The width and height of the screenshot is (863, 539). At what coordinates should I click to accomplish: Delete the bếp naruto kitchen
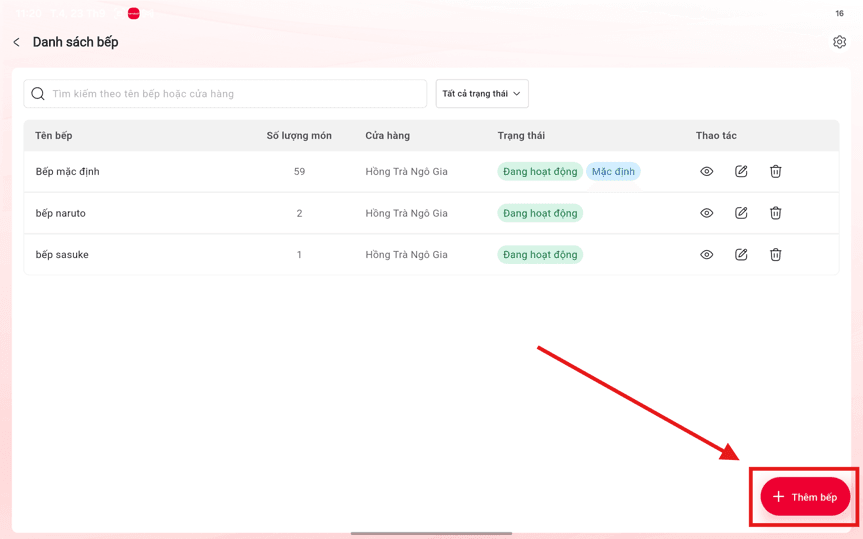coord(775,213)
